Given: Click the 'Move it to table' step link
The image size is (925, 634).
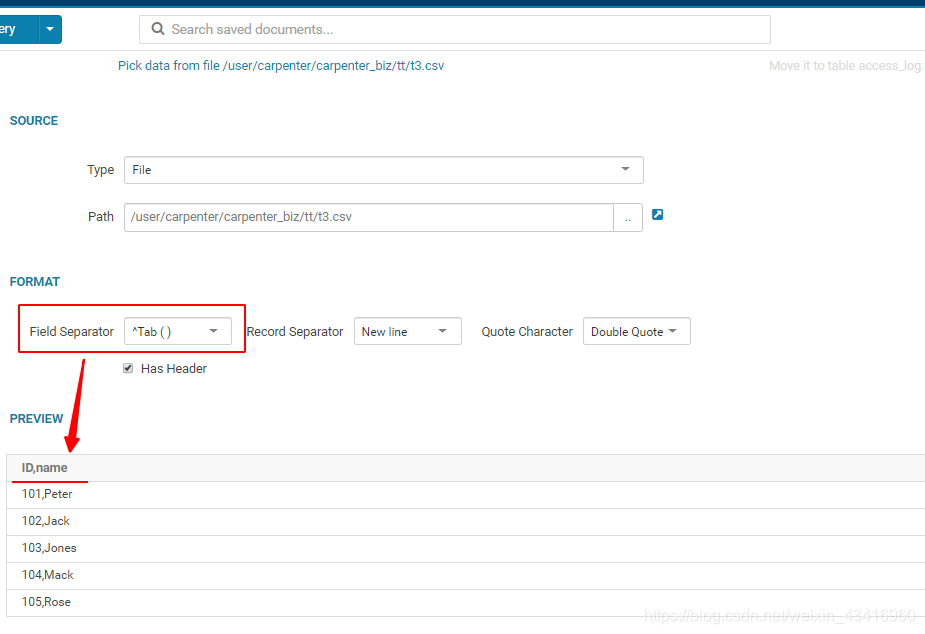Looking at the screenshot, I should coord(847,65).
